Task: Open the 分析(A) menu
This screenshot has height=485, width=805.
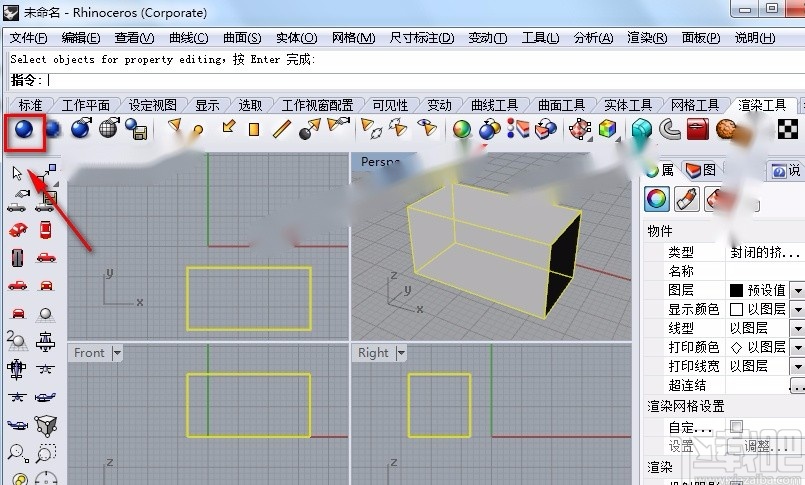Action: click(x=593, y=38)
